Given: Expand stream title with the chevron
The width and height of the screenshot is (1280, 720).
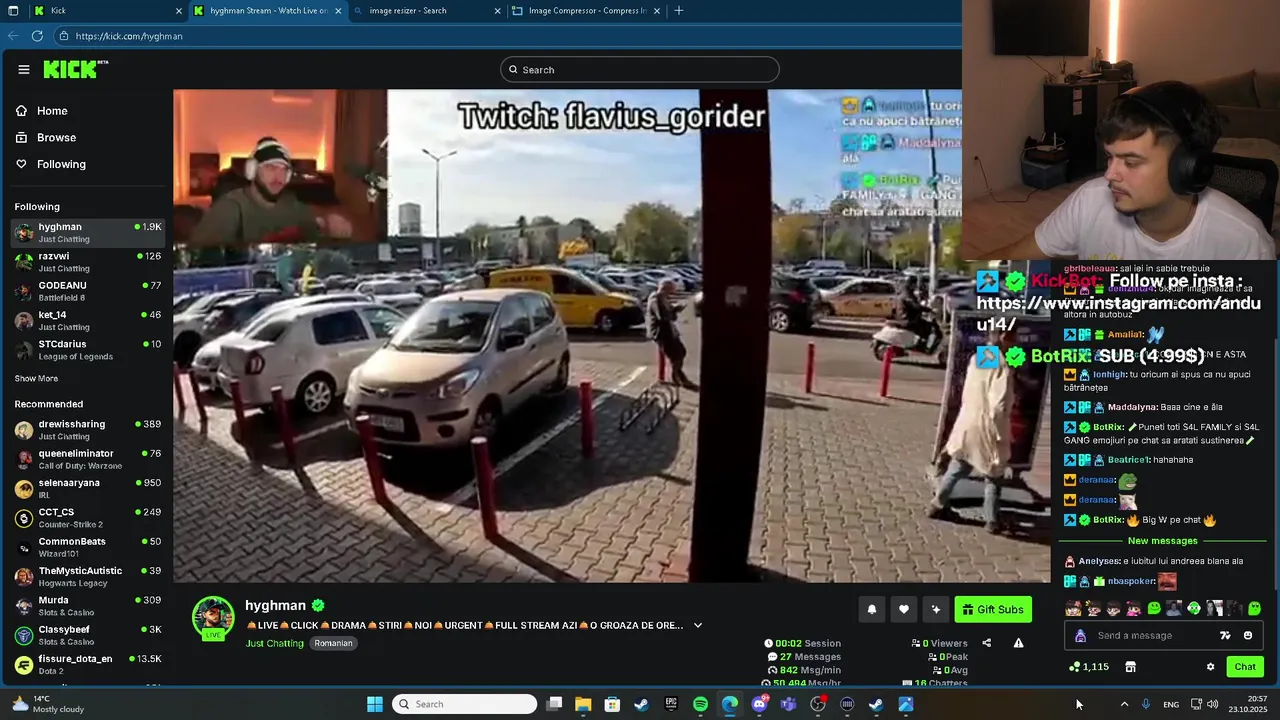Looking at the screenshot, I should pos(698,625).
